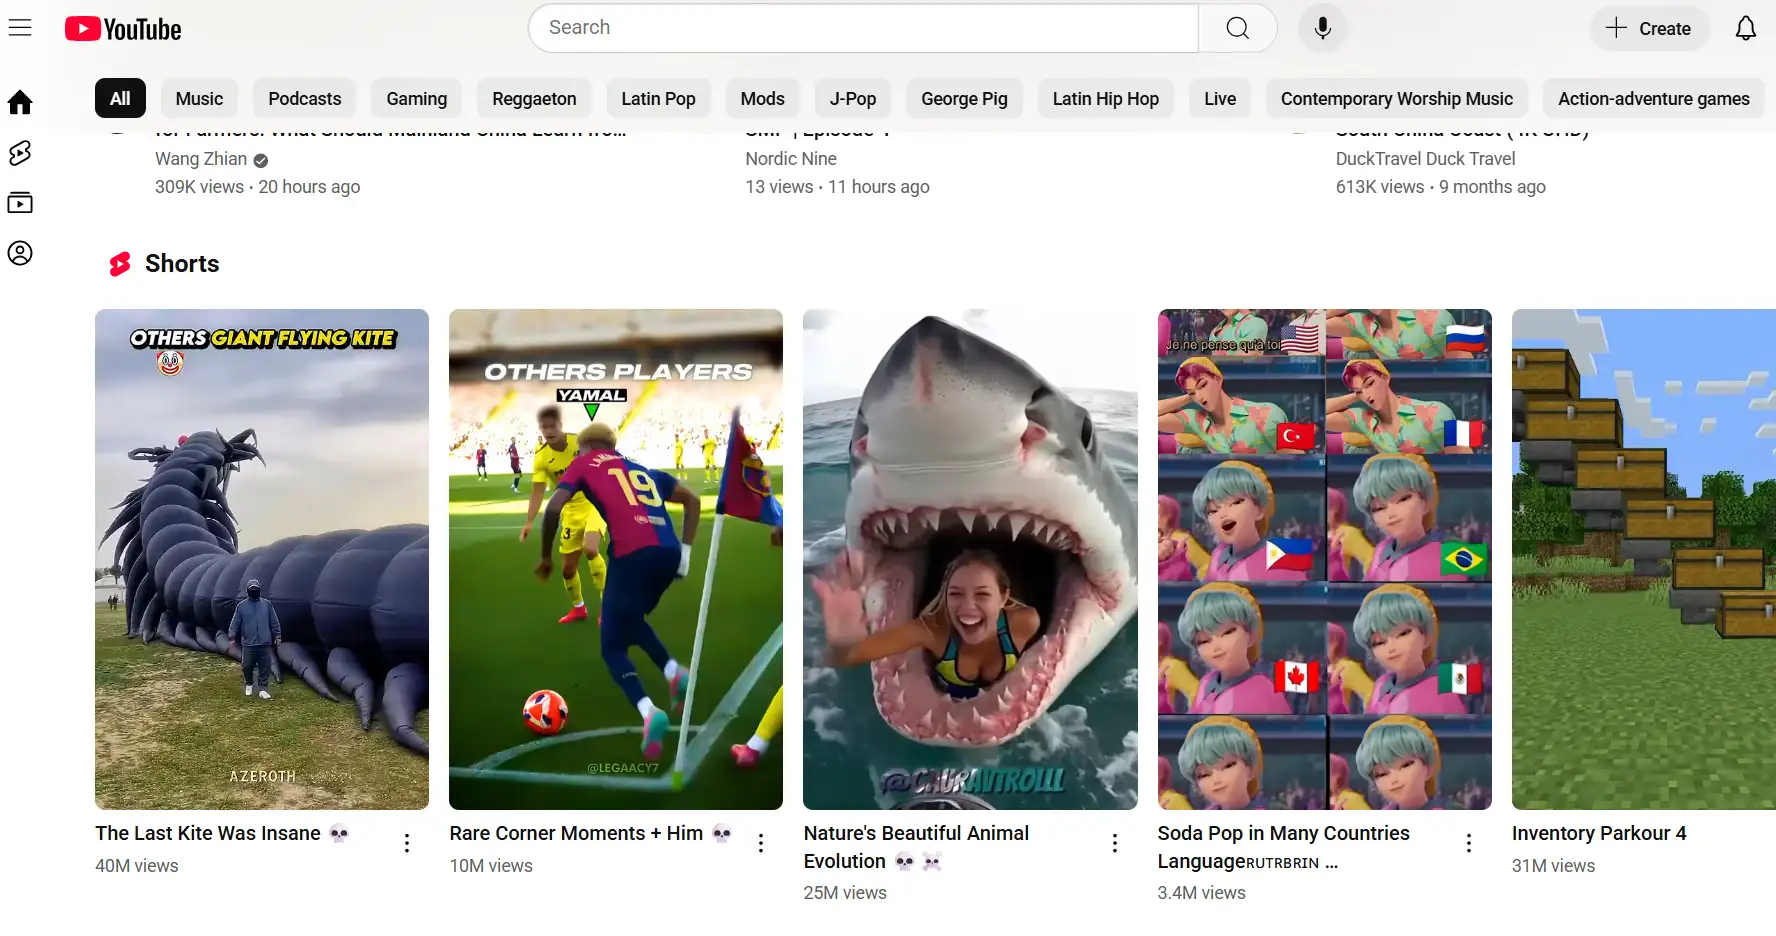Open options menu for Soda Pop short
The height and width of the screenshot is (936, 1776).
point(1469,843)
